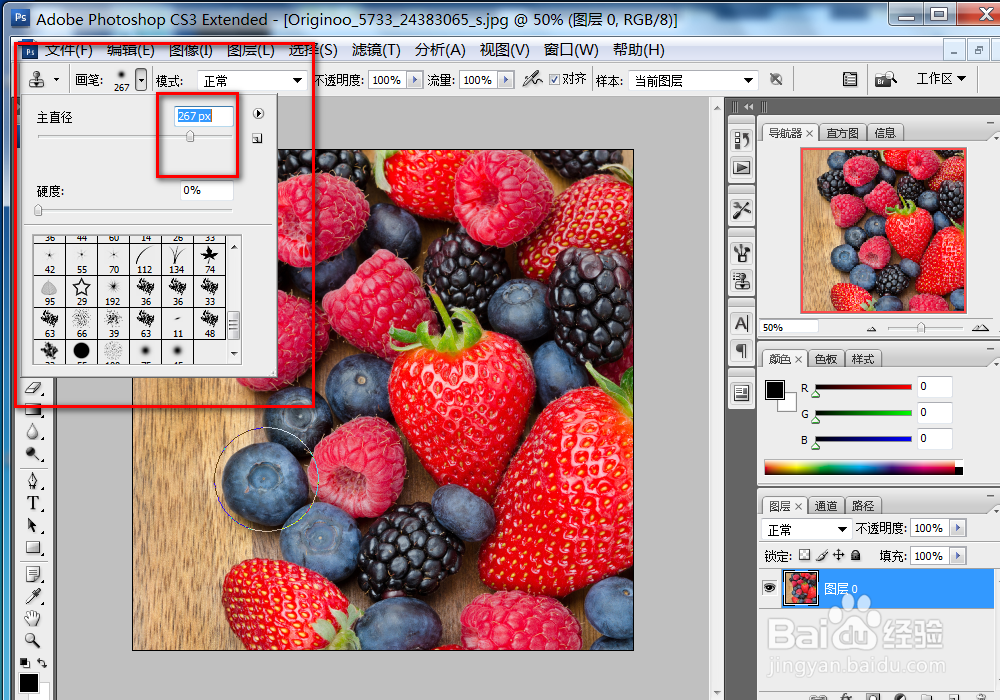The height and width of the screenshot is (700, 1000).
Task: Open the 图像(I) menu
Action: (x=191, y=50)
